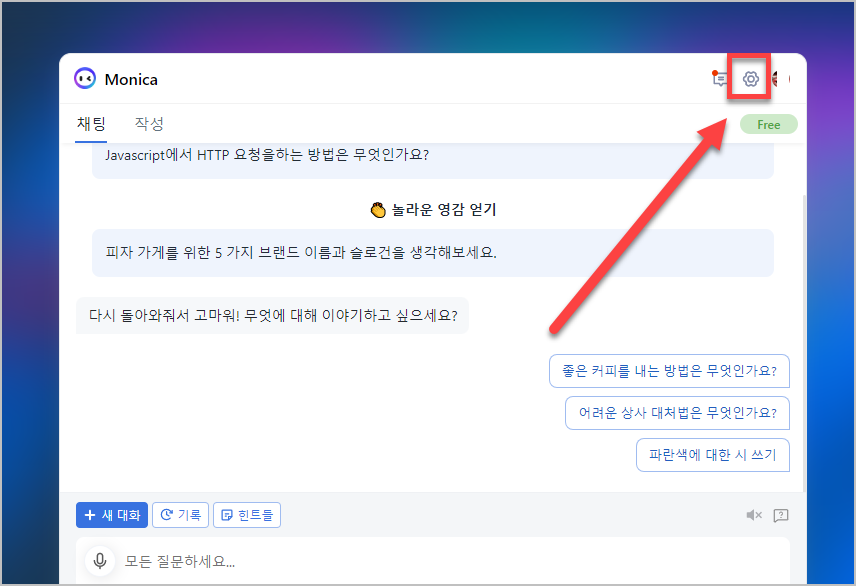The height and width of the screenshot is (586, 856).
Task: Show hints using the 힌트들 button
Action: (x=246, y=514)
